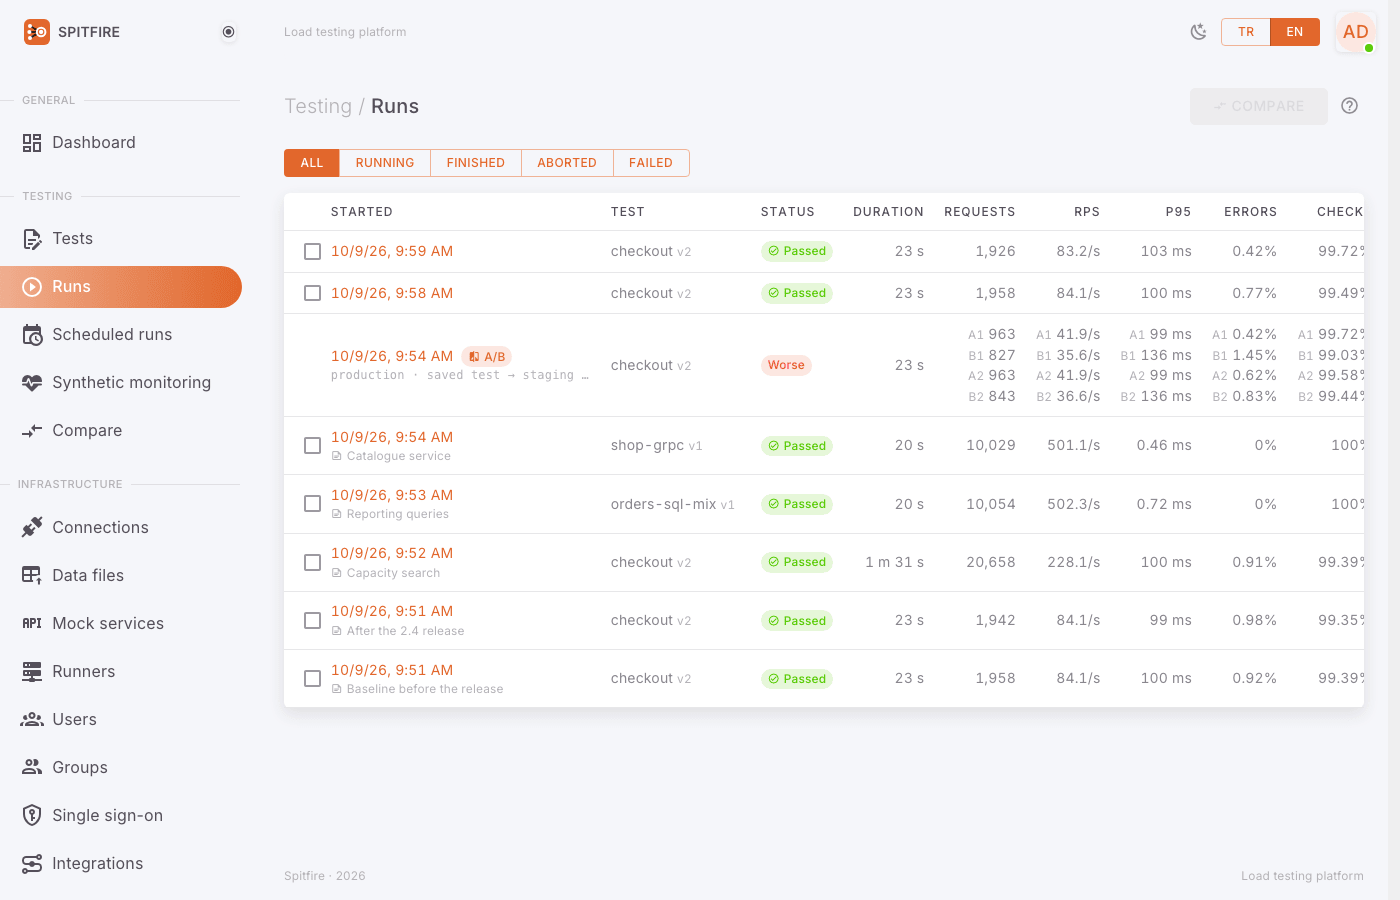1400x900 pixels.
Task: Click the Runners server icon
Action: click(32, 671)
